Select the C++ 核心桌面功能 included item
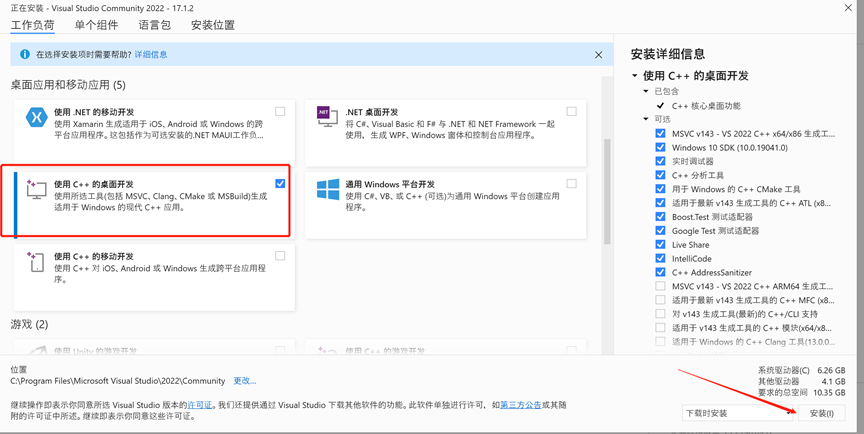Screen dimensions: 864x434 [x=706, y=105]
